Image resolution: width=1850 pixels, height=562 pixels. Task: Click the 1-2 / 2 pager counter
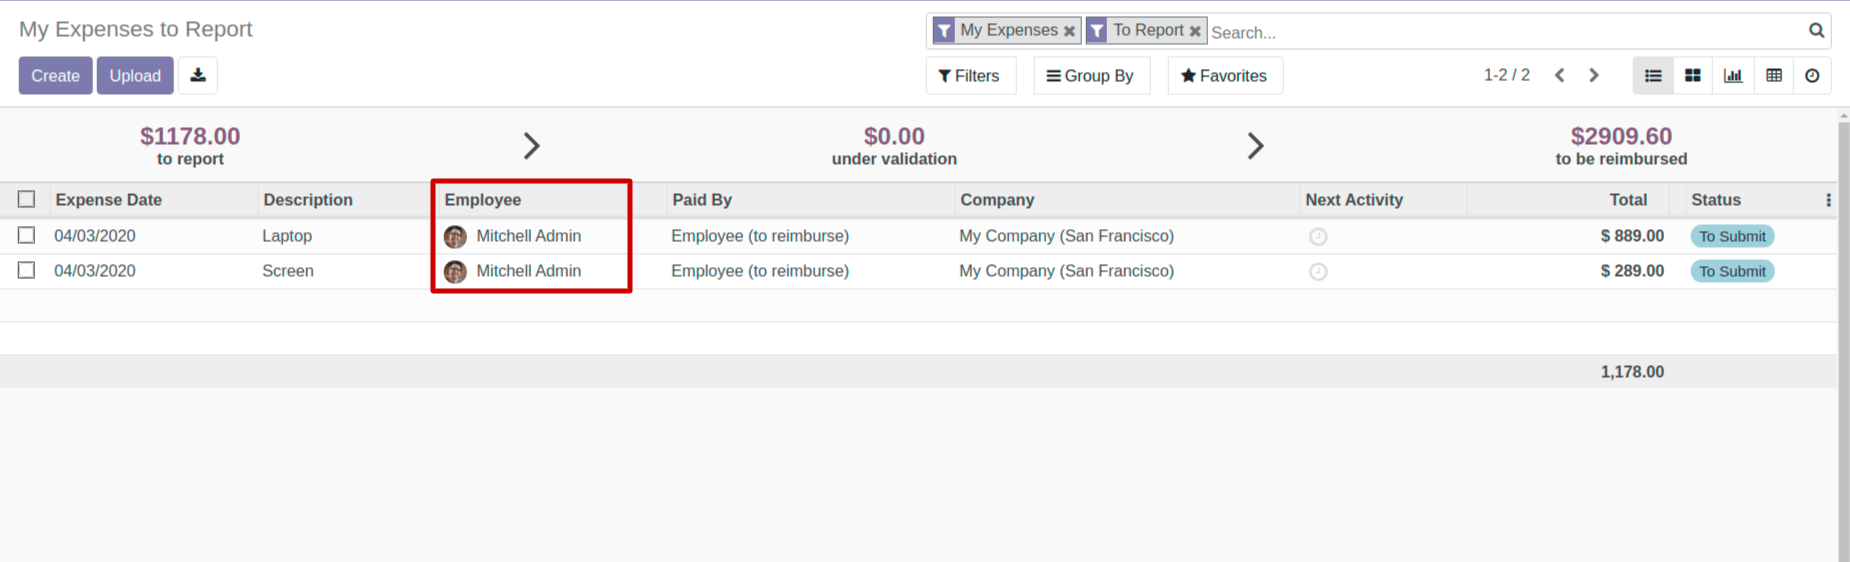coord(1506,76)
